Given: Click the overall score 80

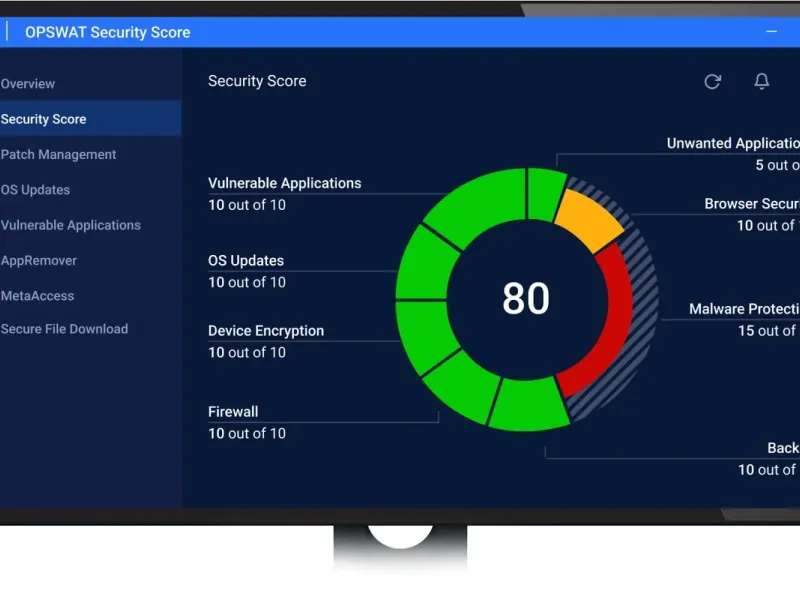Looking at the screenshot, I should (x=526, y=298).
